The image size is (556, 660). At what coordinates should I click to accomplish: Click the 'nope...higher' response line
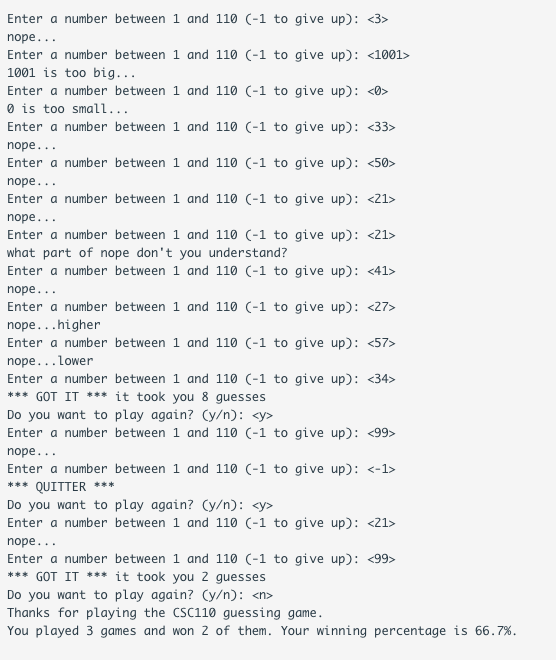pyautogui.click(x=53, y=325)
